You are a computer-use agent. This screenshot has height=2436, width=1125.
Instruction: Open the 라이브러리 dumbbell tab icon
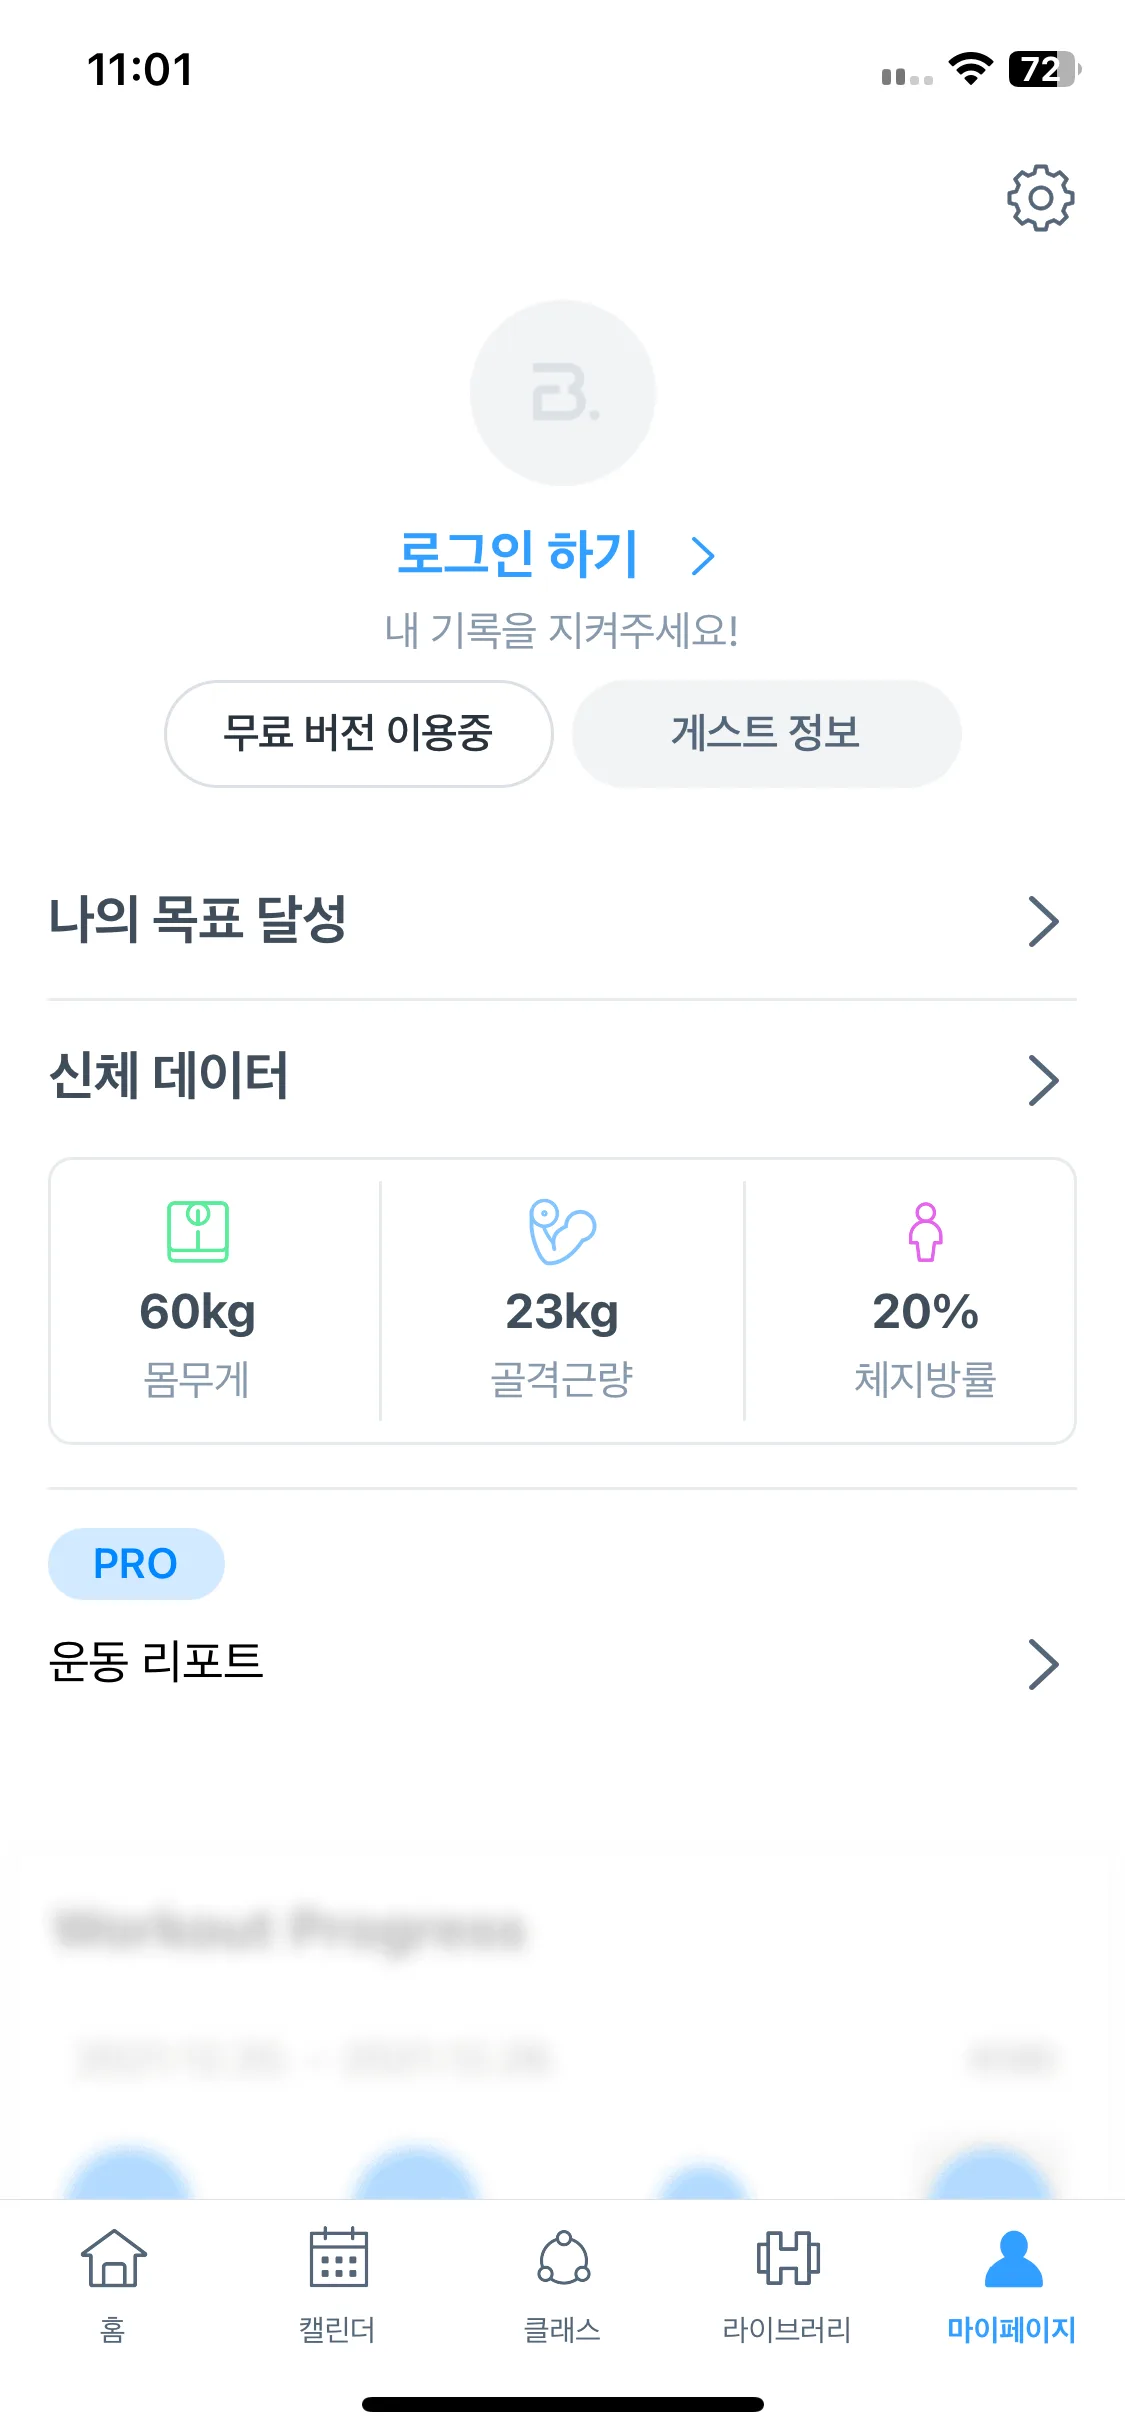pyautogui.click(x=788, y=2259)
